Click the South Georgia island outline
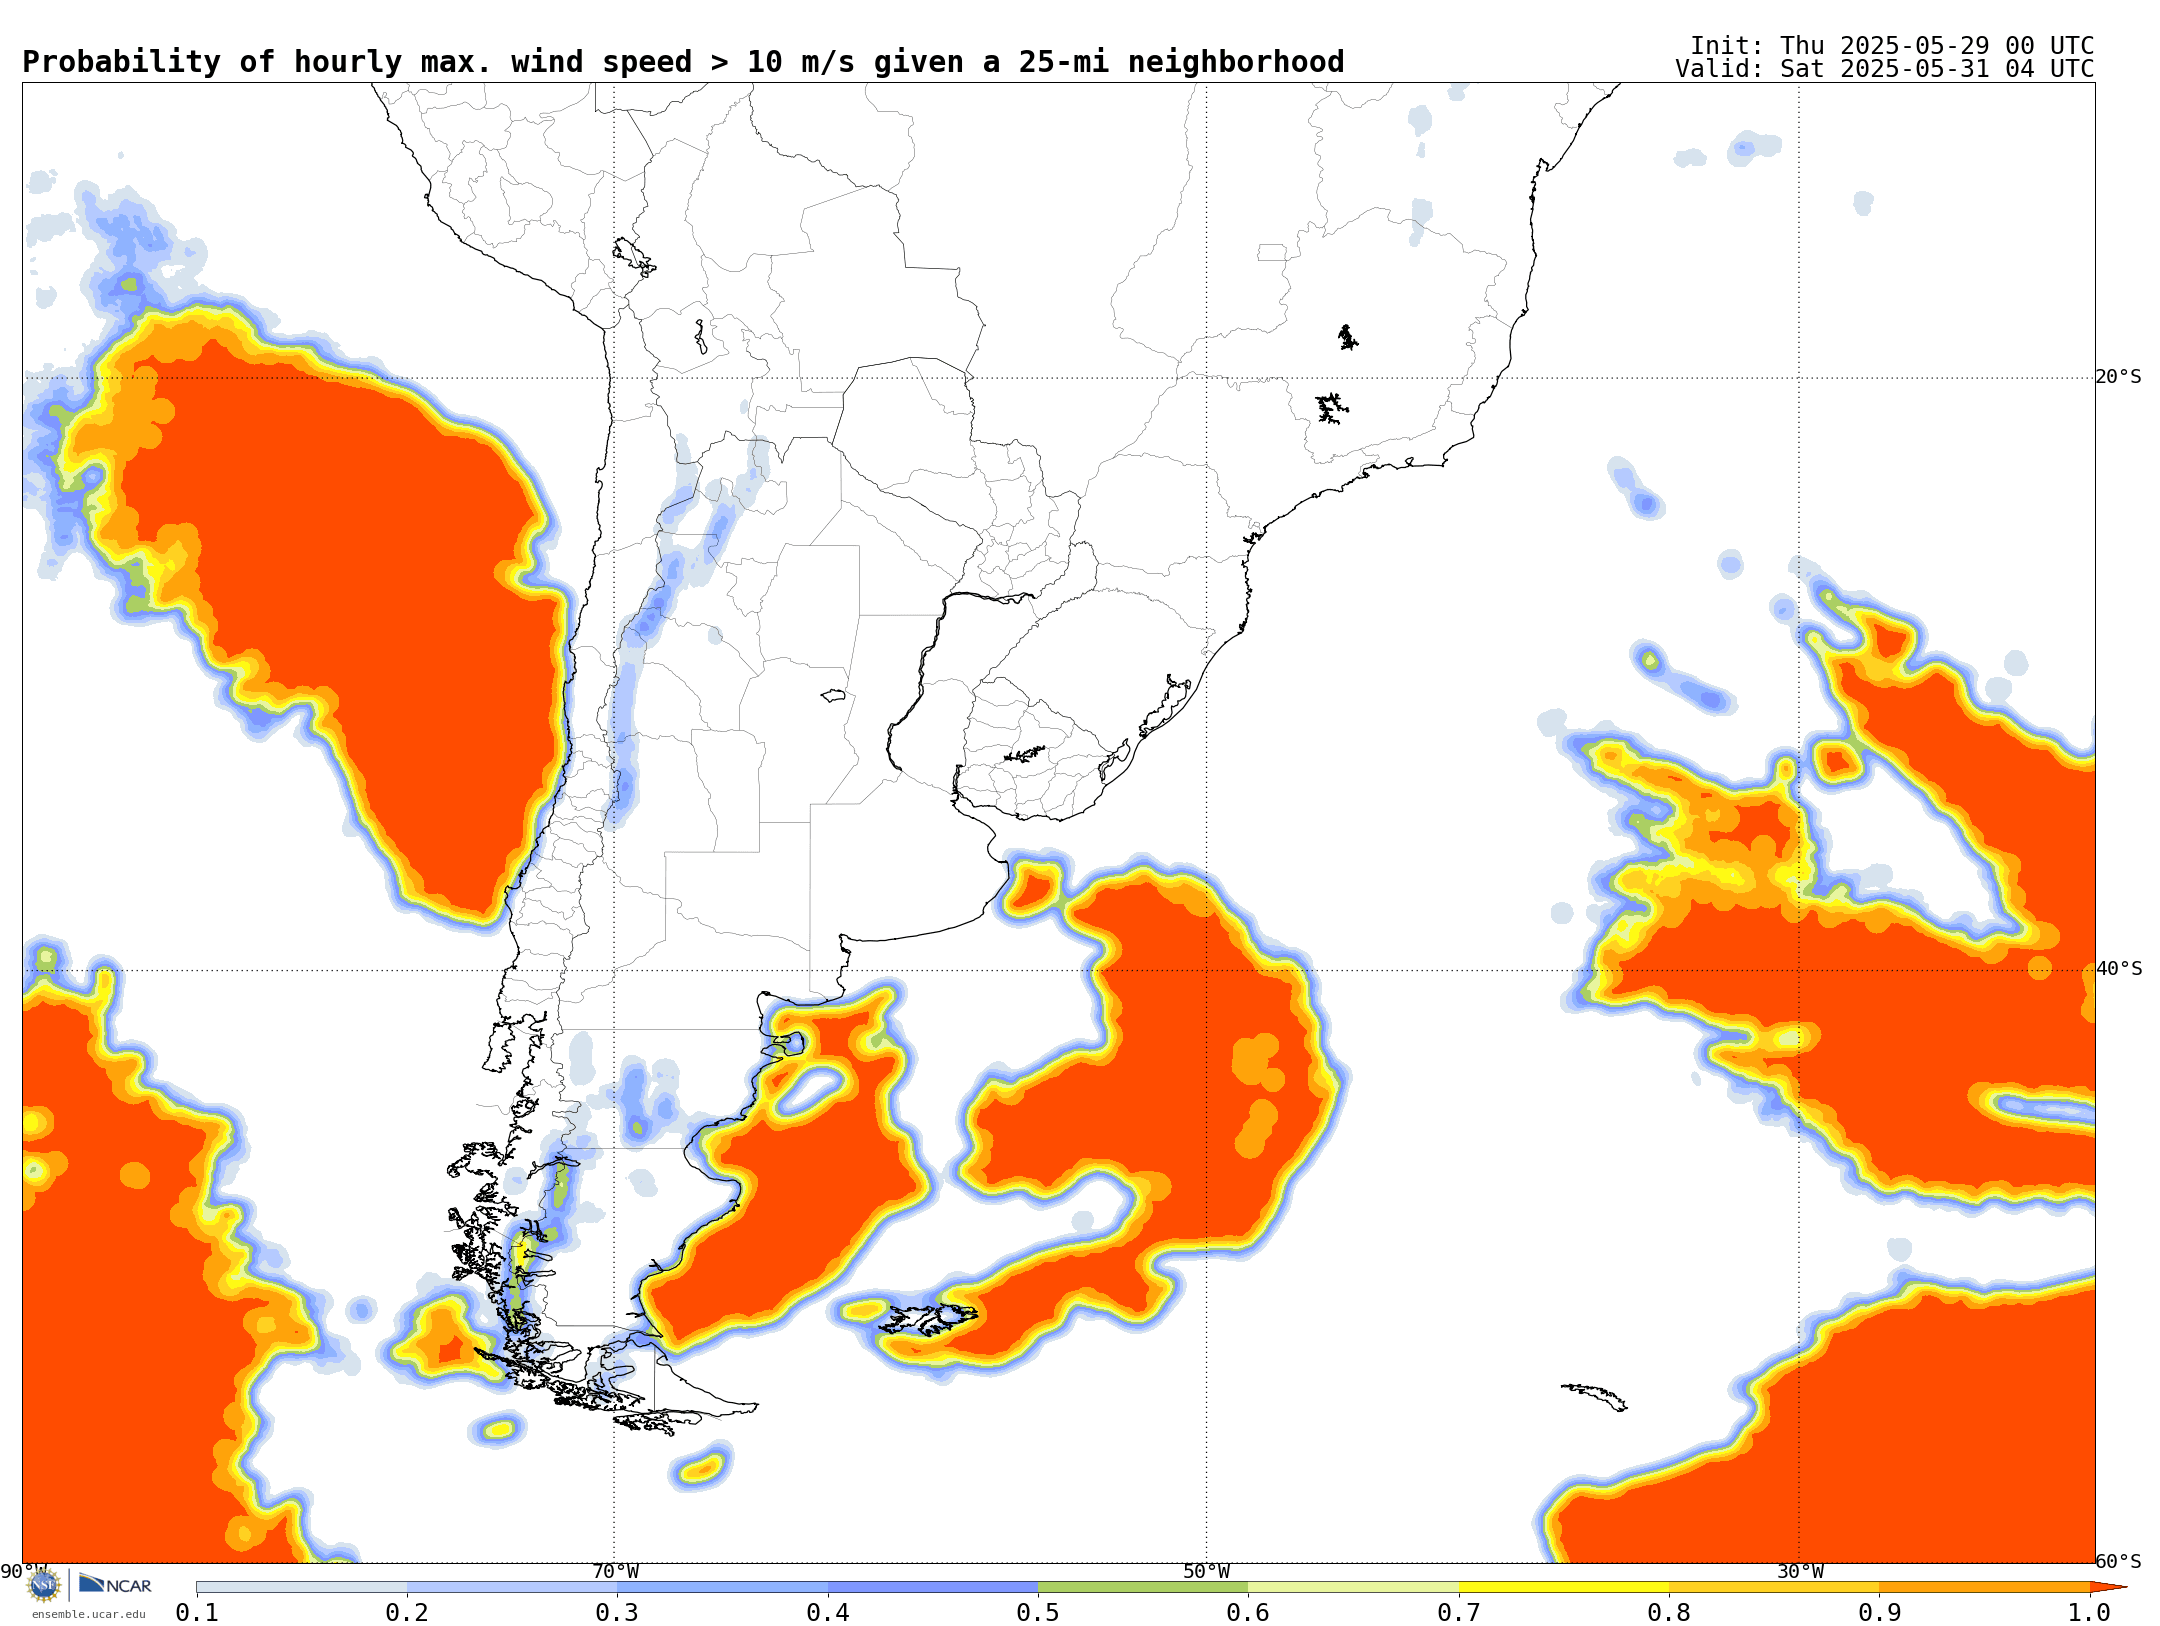 pos(1594,1397)
